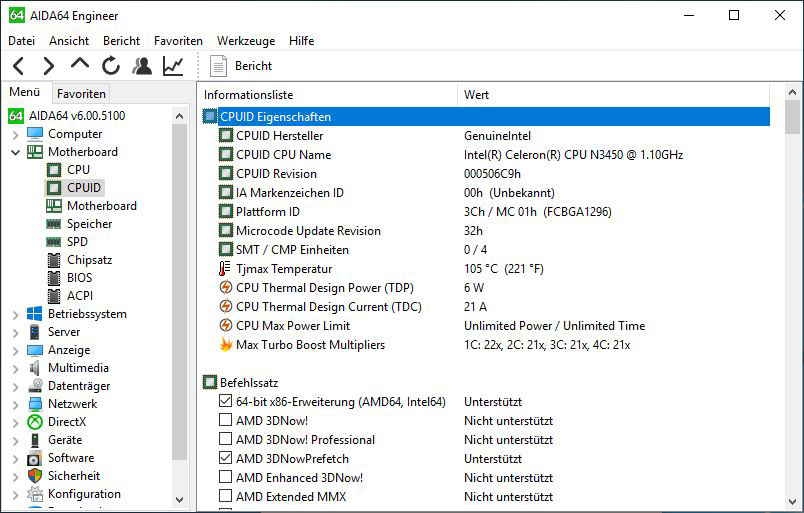
Task: Expand the Netzwerk tree node
Action: pyautogui.click(x=15, y=404)
